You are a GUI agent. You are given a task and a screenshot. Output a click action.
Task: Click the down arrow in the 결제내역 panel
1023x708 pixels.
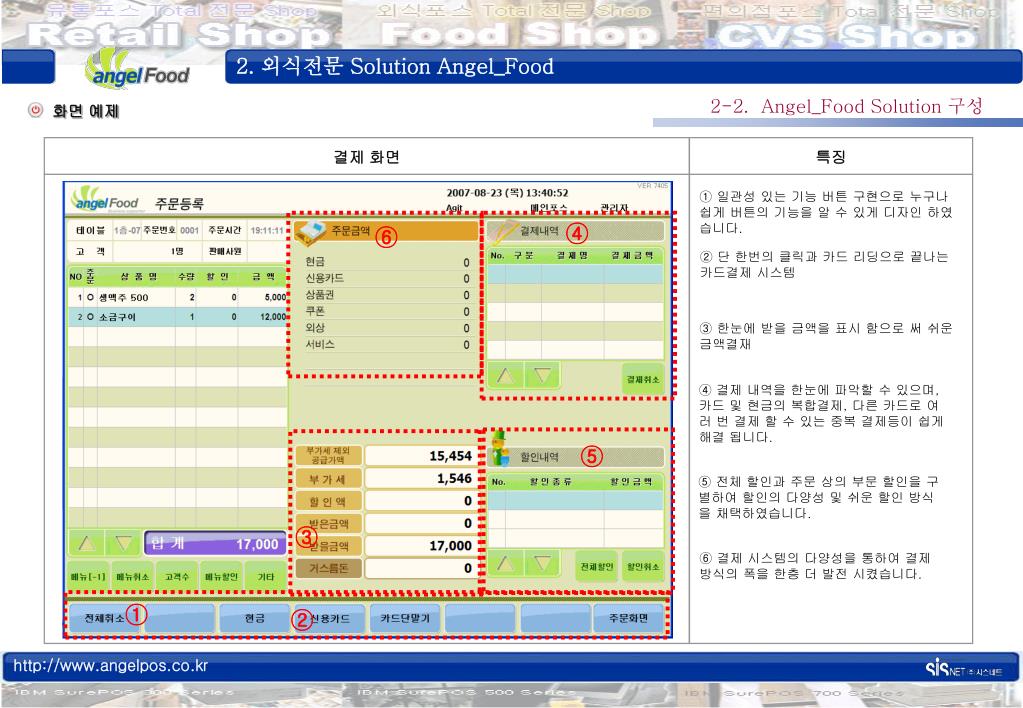(542, 377)
